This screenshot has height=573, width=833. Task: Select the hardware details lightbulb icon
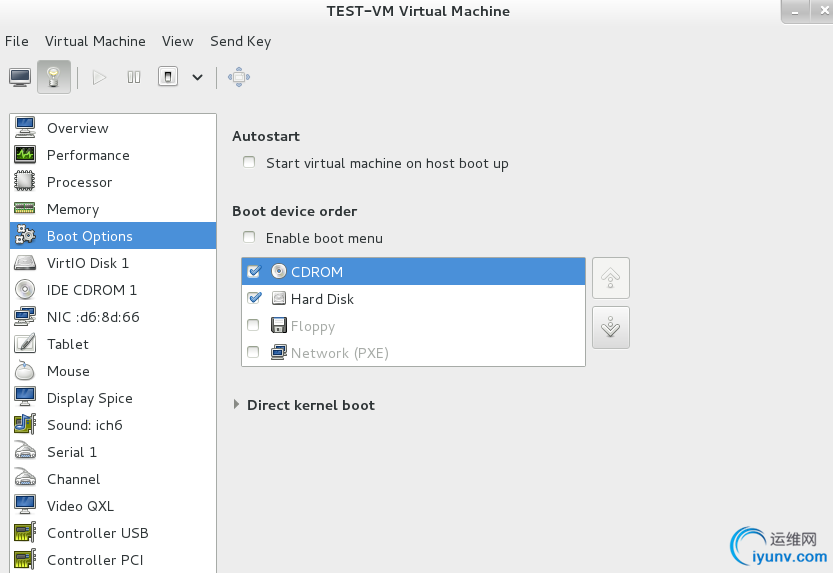[x=54, y=77]
